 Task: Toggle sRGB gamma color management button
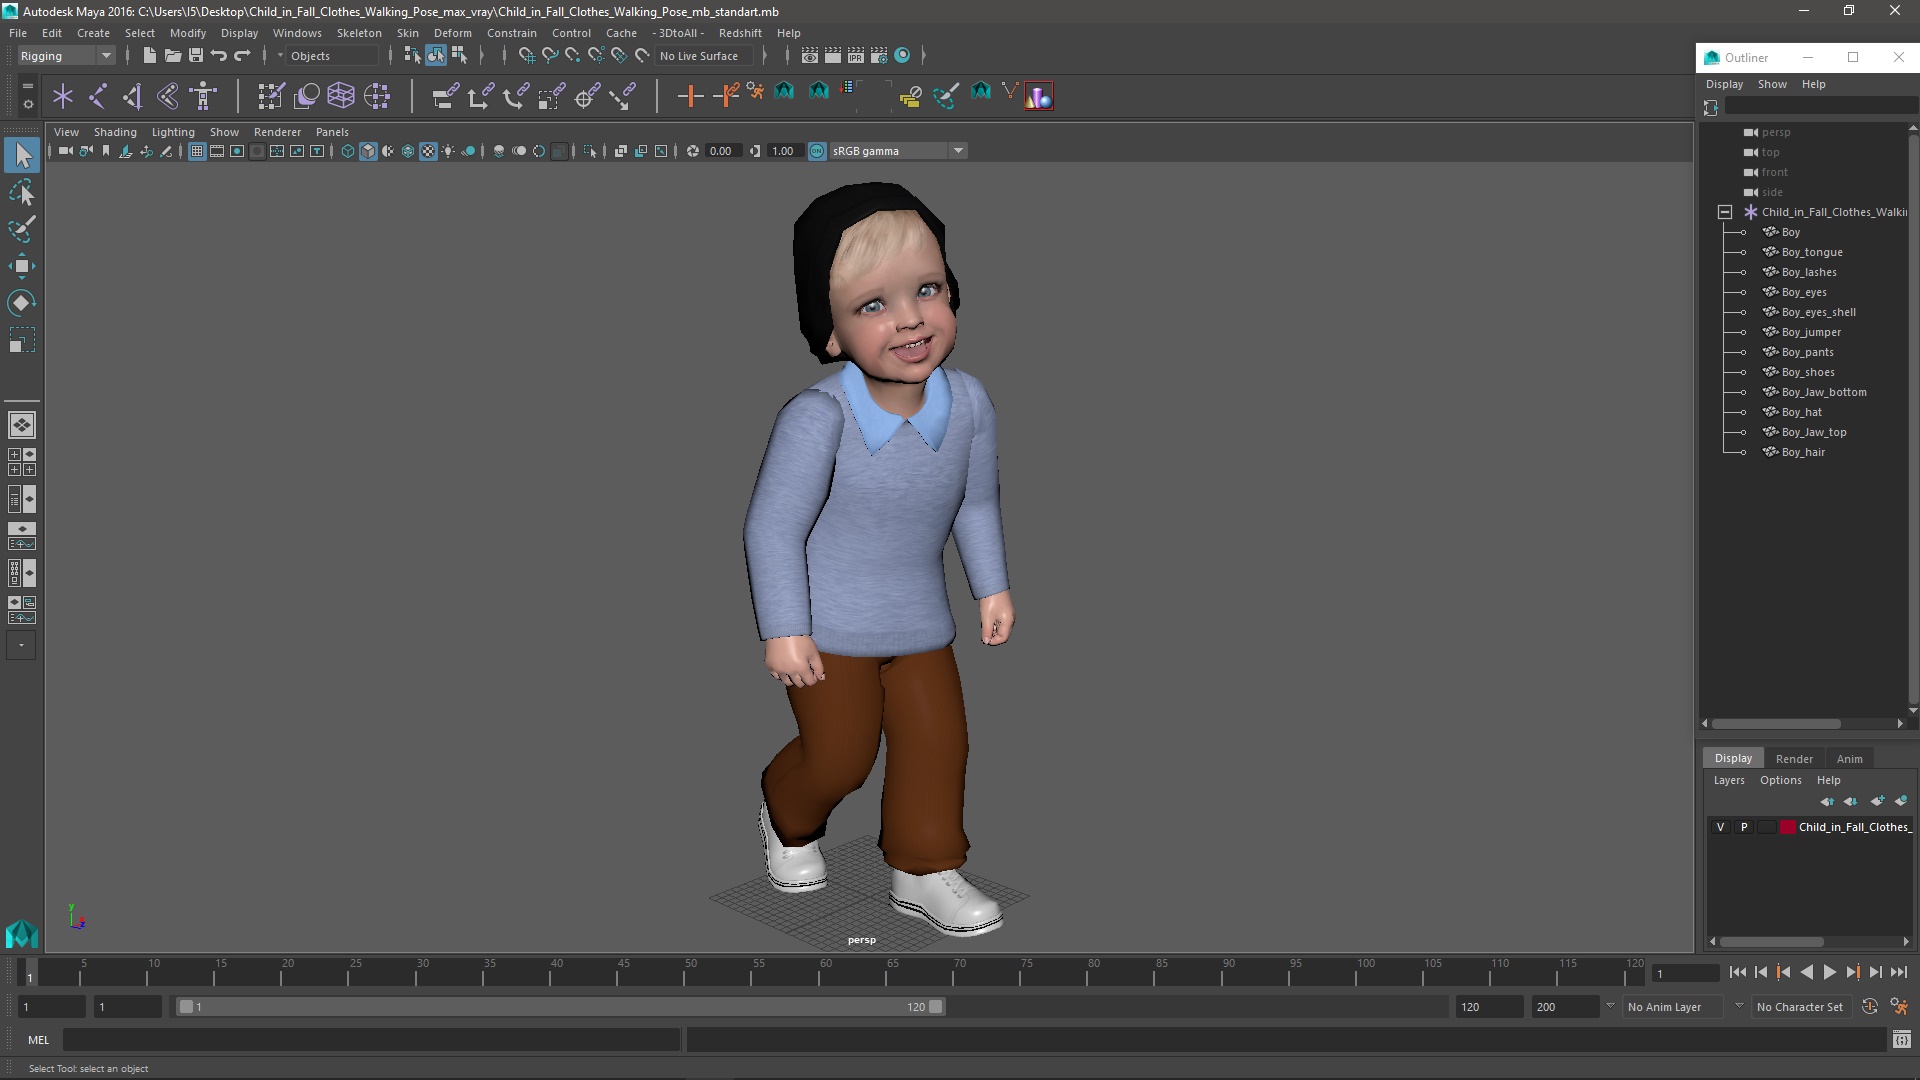click(817, 151)
